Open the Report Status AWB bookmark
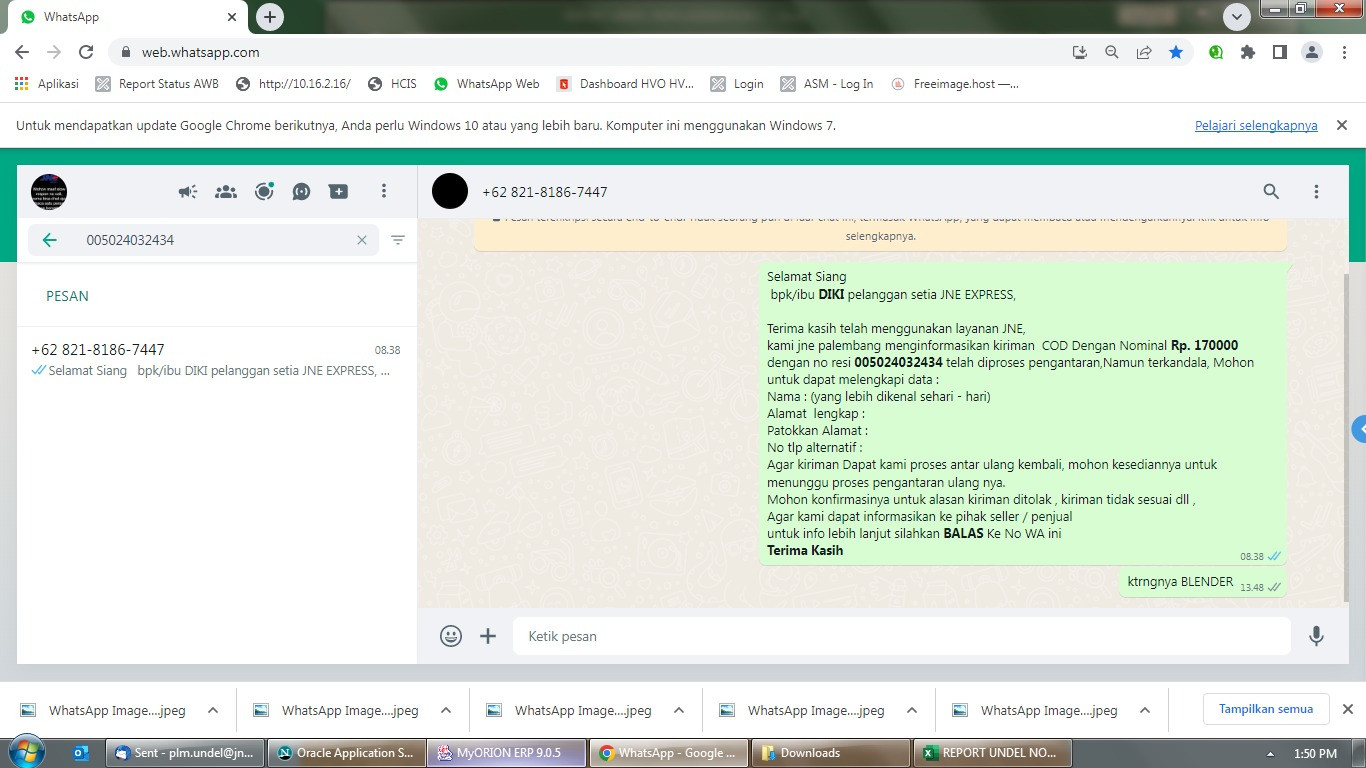This screenshot has width=1366, height=768. (x=157, y=84)
